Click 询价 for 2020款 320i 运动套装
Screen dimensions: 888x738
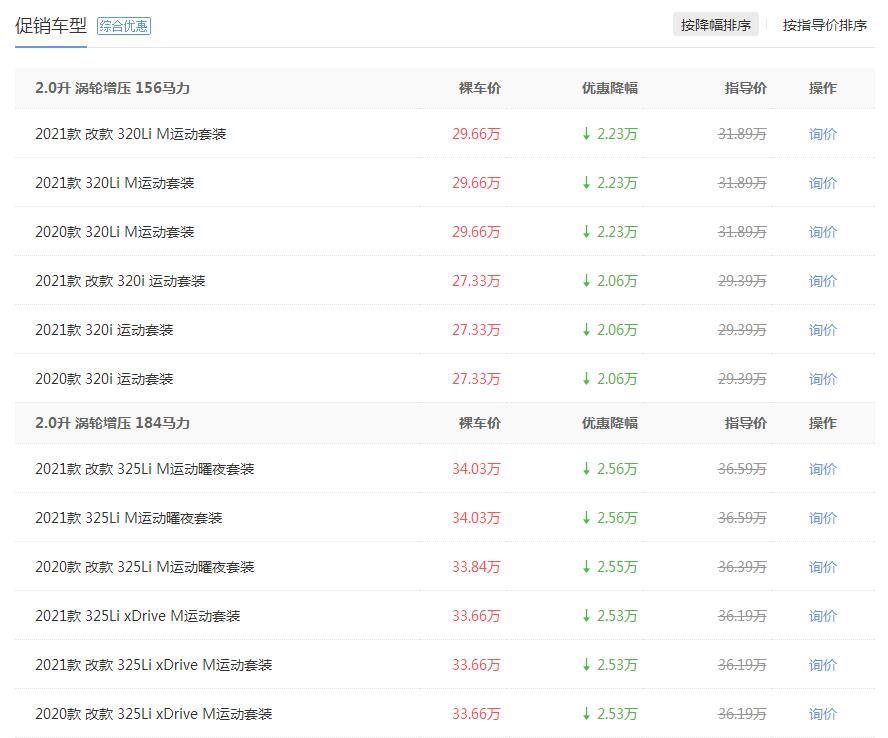[822, 379]
